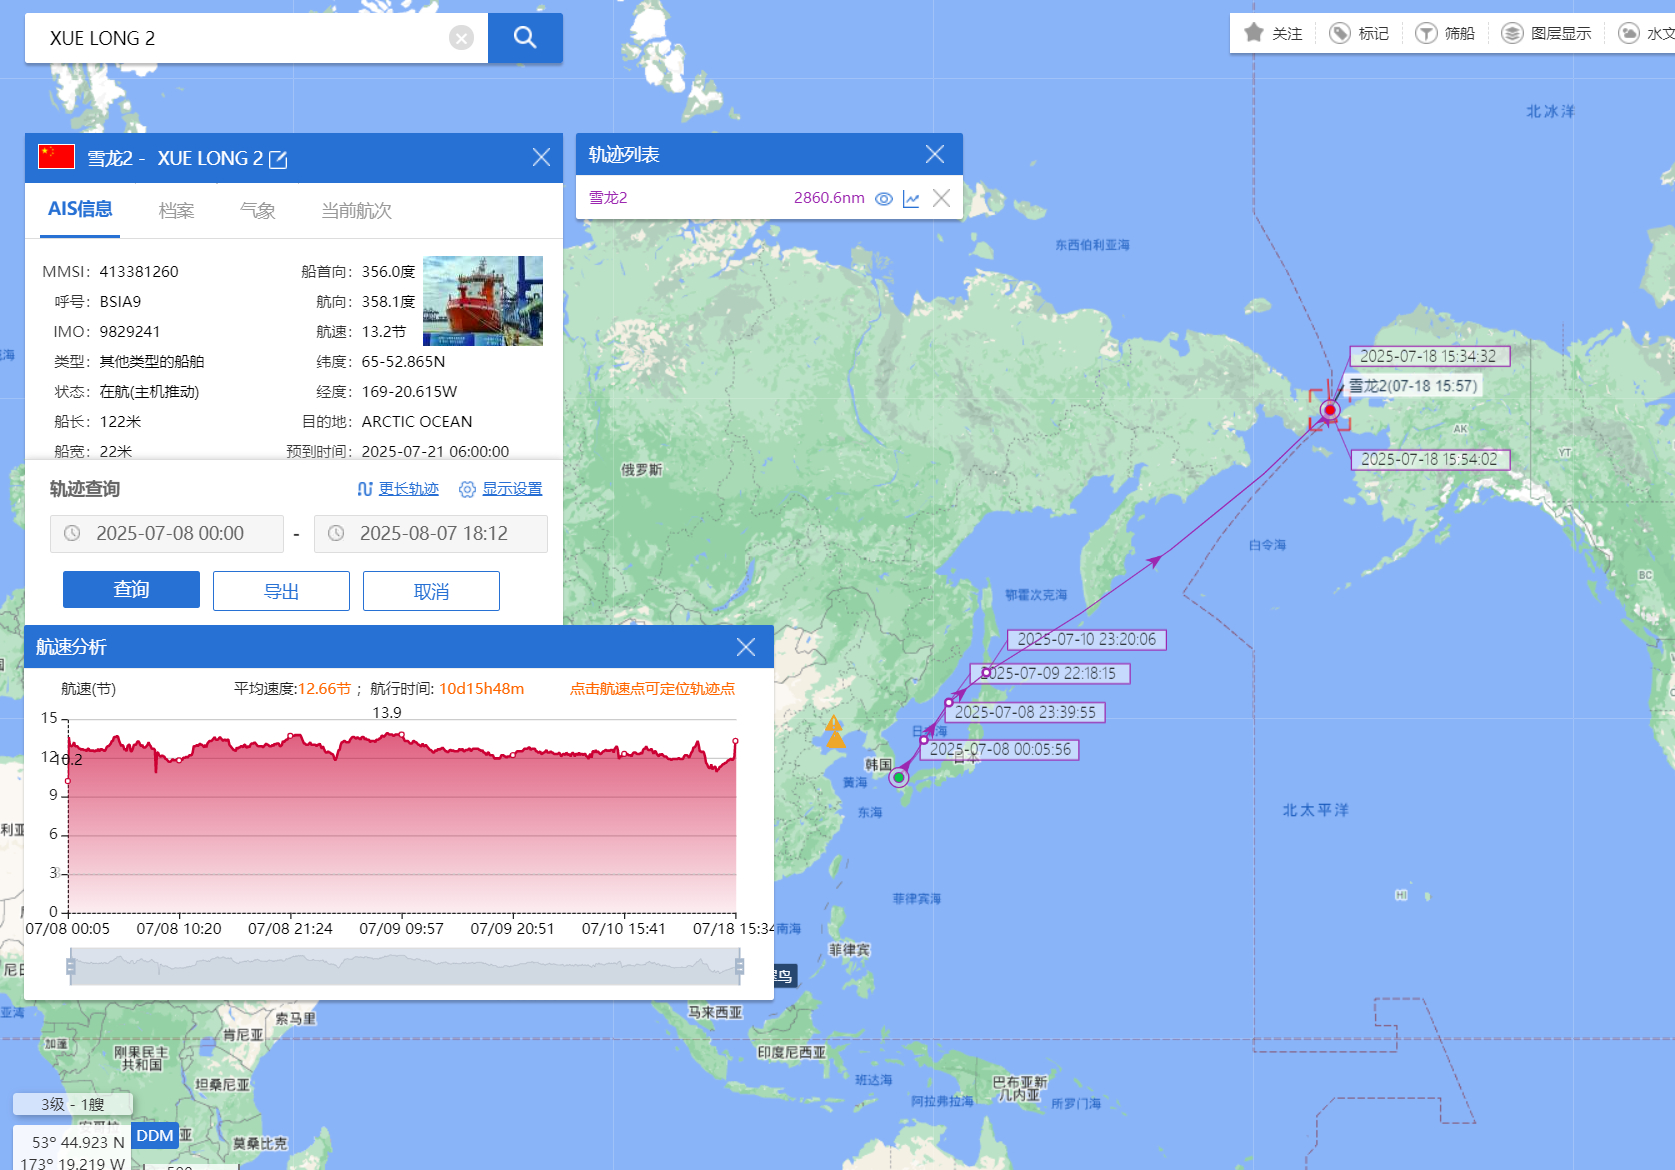Open the speed chart icon in track list
Image resolution: width=1675 pixels, height=1170 pixels.
(911, 199)
